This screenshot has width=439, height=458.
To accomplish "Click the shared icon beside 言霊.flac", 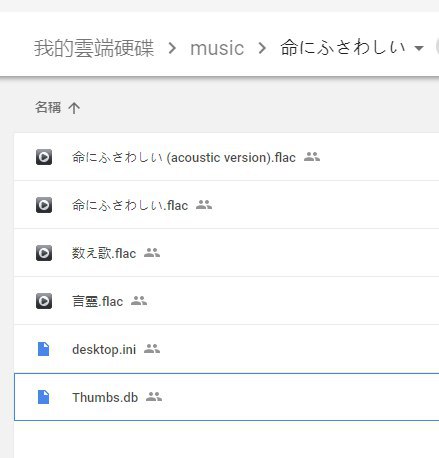I will 139,301.
